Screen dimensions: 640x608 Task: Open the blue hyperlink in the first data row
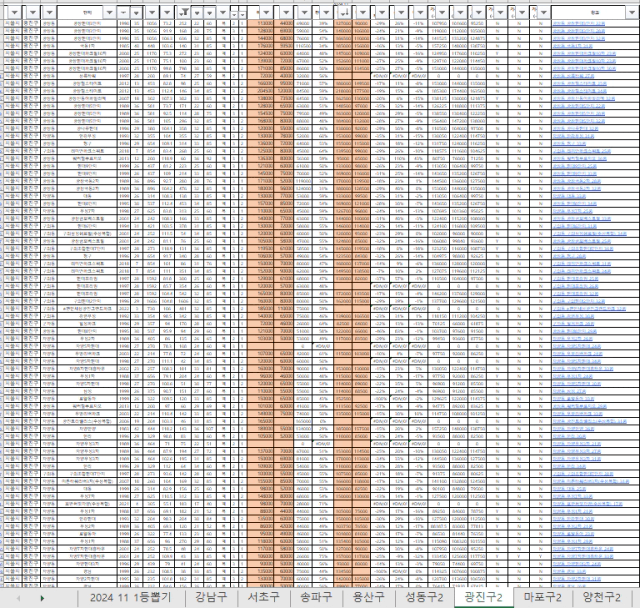579,24
